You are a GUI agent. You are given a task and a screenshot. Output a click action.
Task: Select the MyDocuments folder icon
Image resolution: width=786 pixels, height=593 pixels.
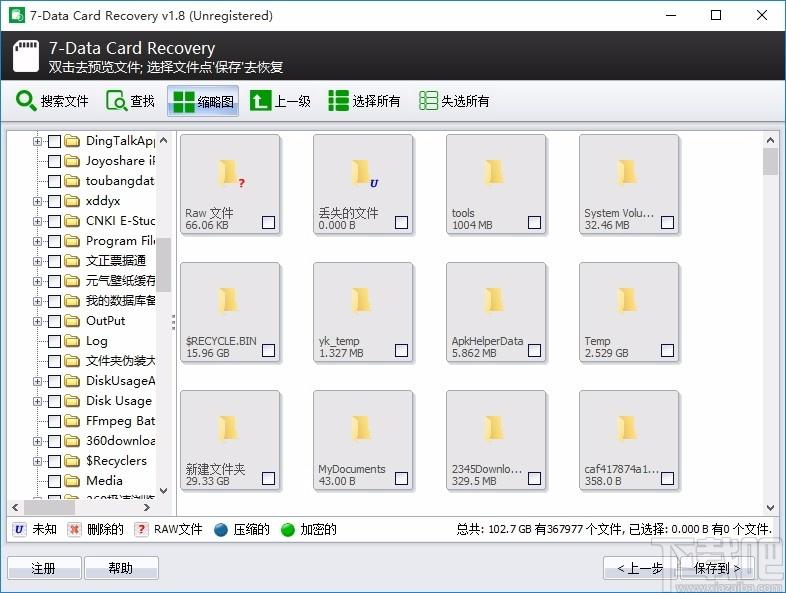click(x=362, y=428)
